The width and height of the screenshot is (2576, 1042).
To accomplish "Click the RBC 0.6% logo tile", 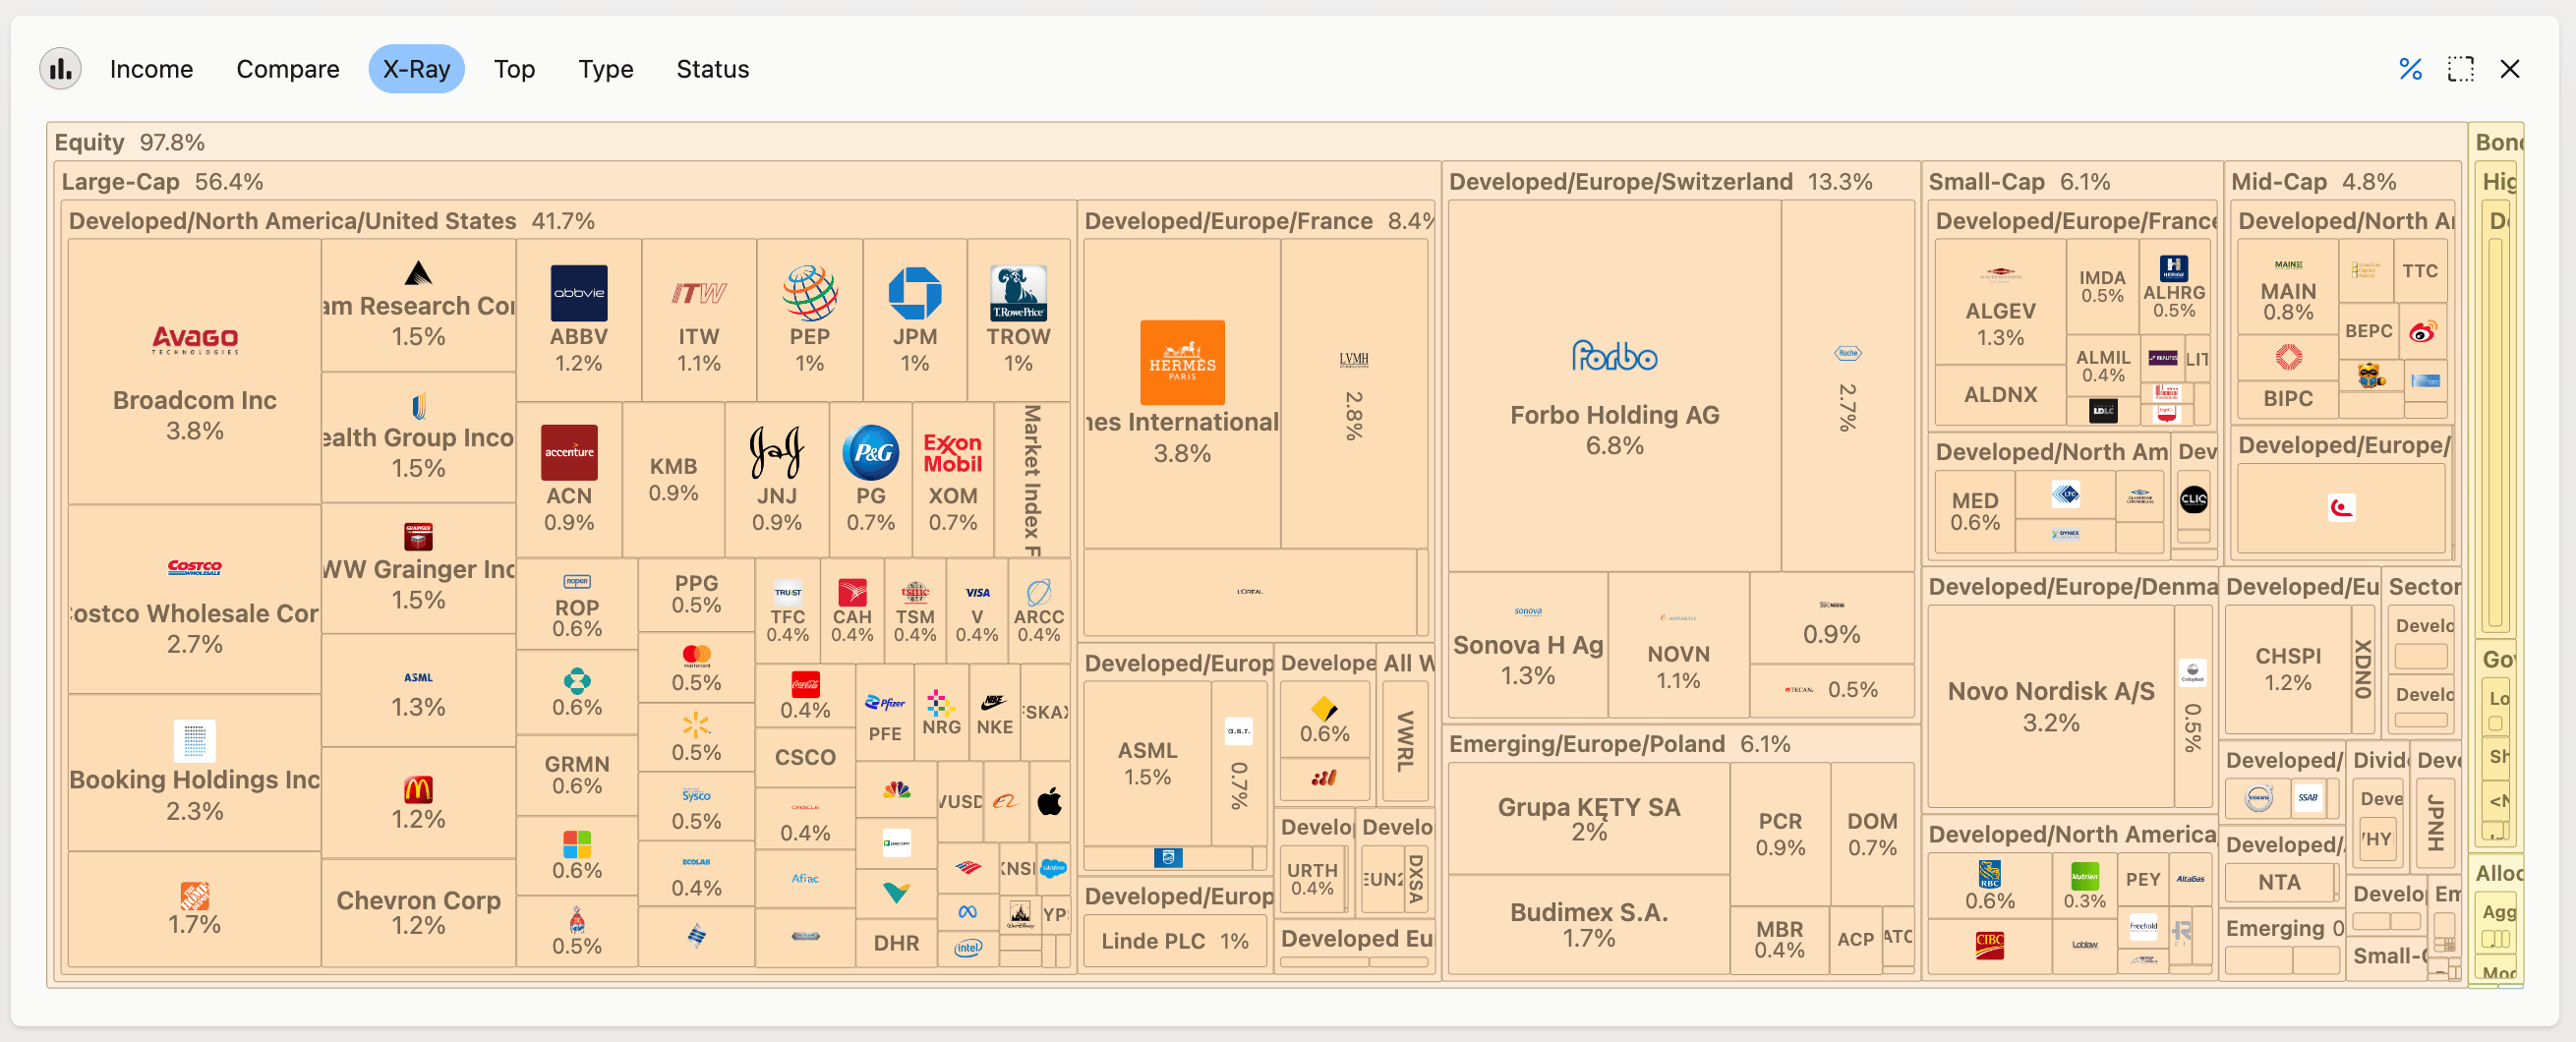I will [x=1989, y=886].
